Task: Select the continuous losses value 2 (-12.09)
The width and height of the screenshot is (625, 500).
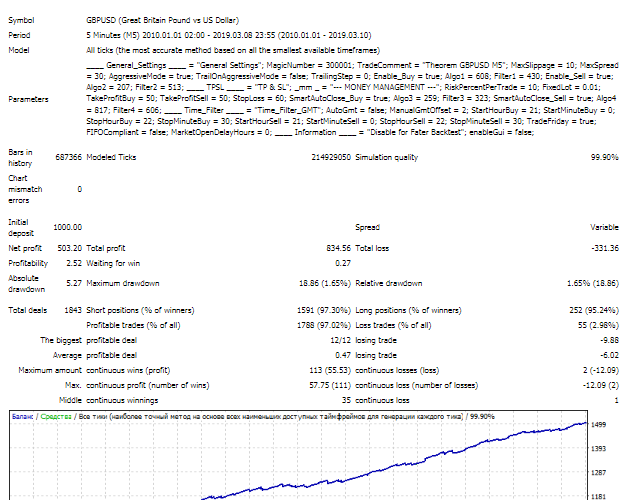Action: [601, 370]
